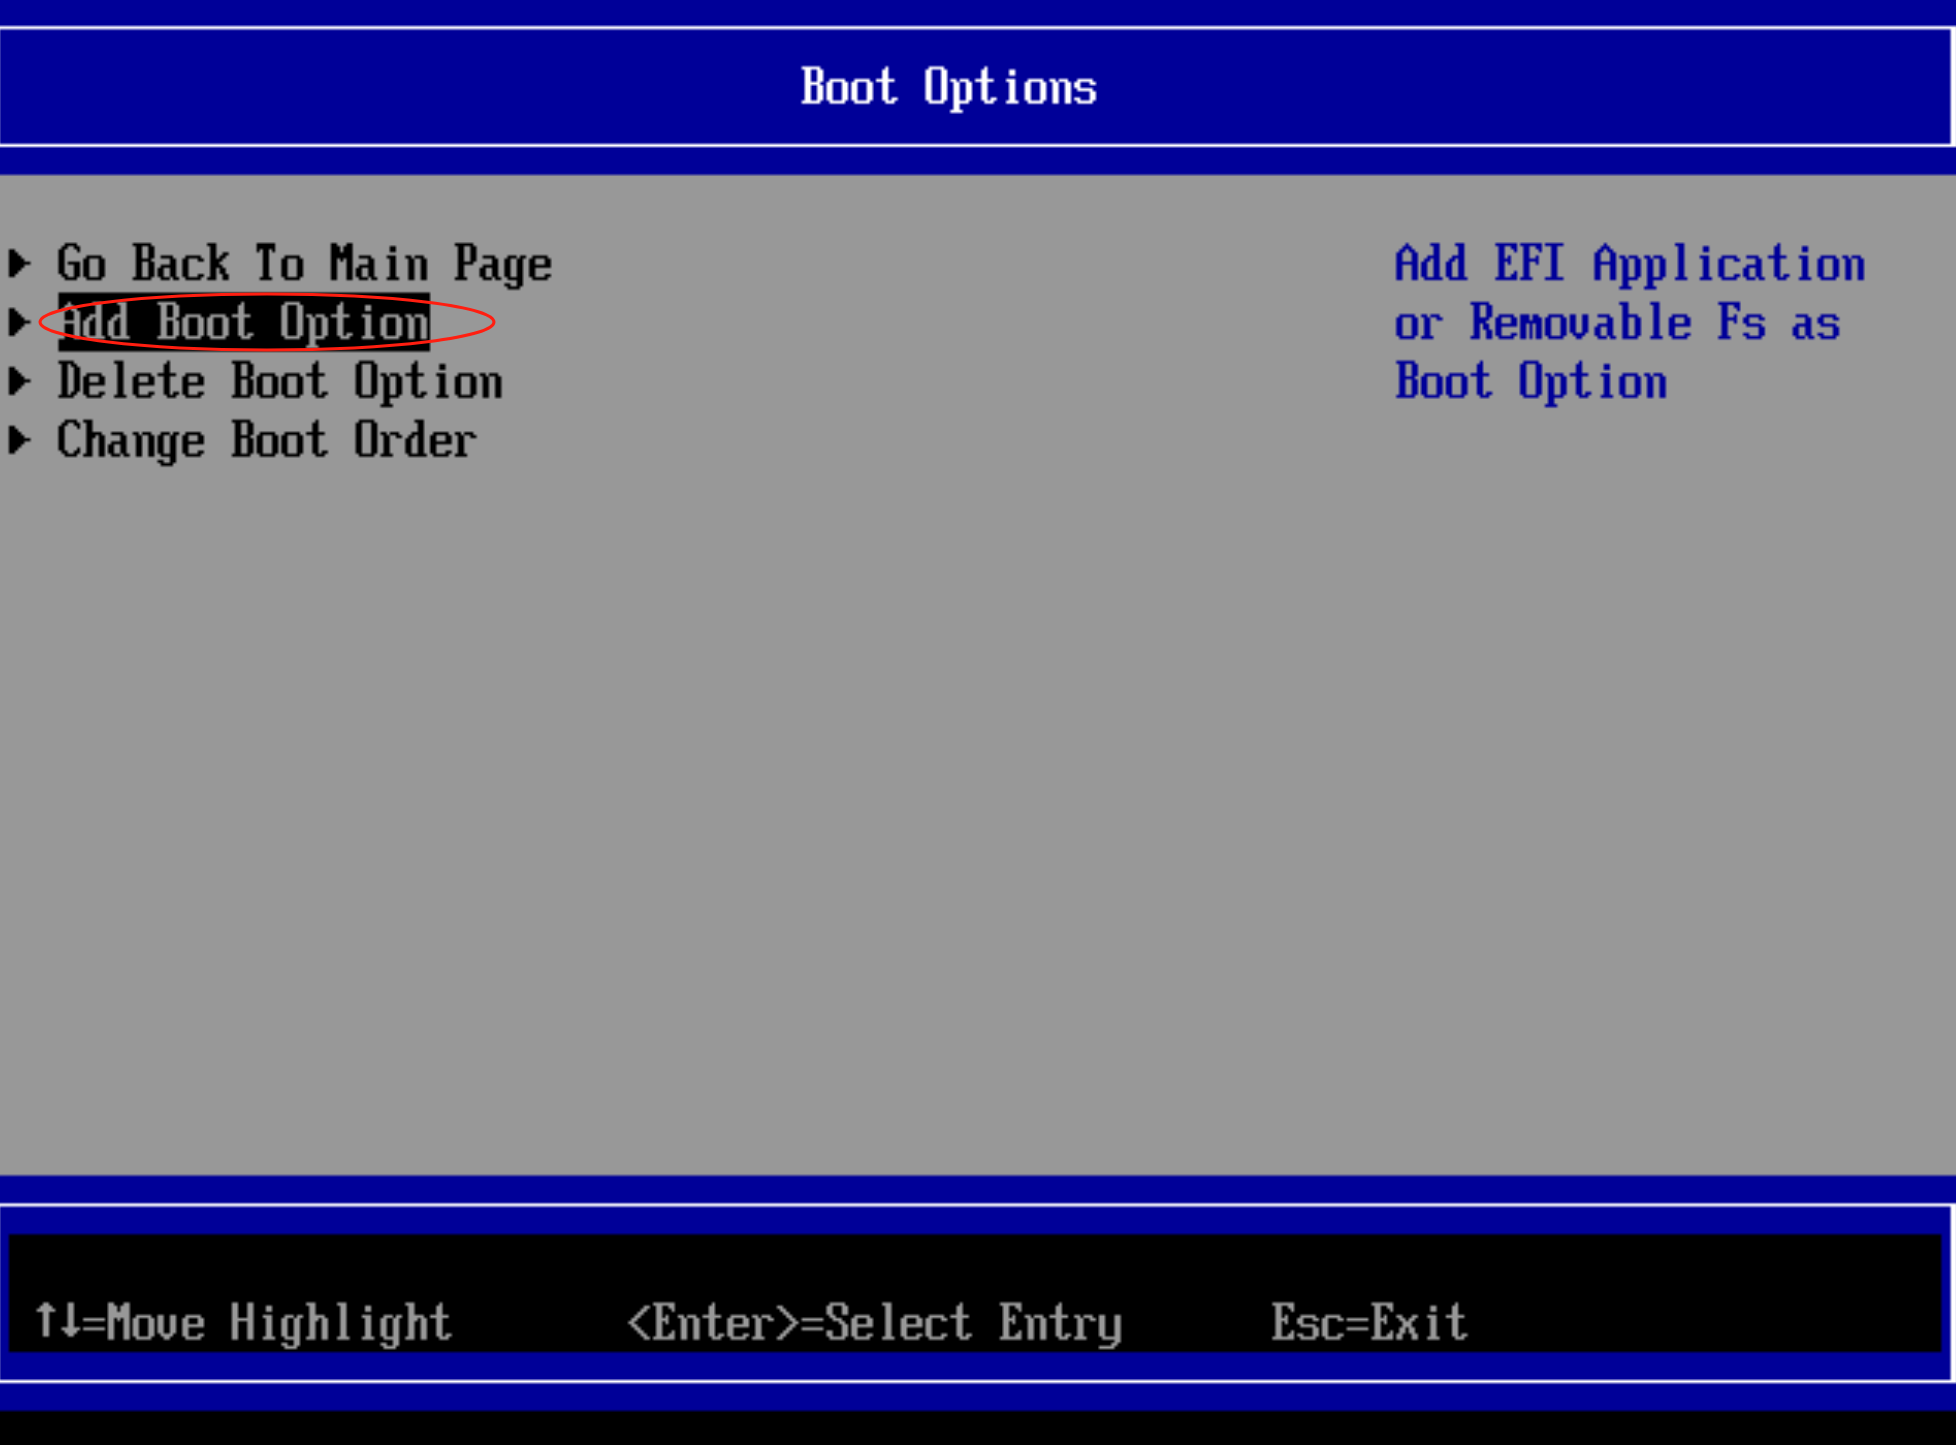The image size is (1956, 1445).
Task: Click the Move Highlight key hint
Action: 243,1322
